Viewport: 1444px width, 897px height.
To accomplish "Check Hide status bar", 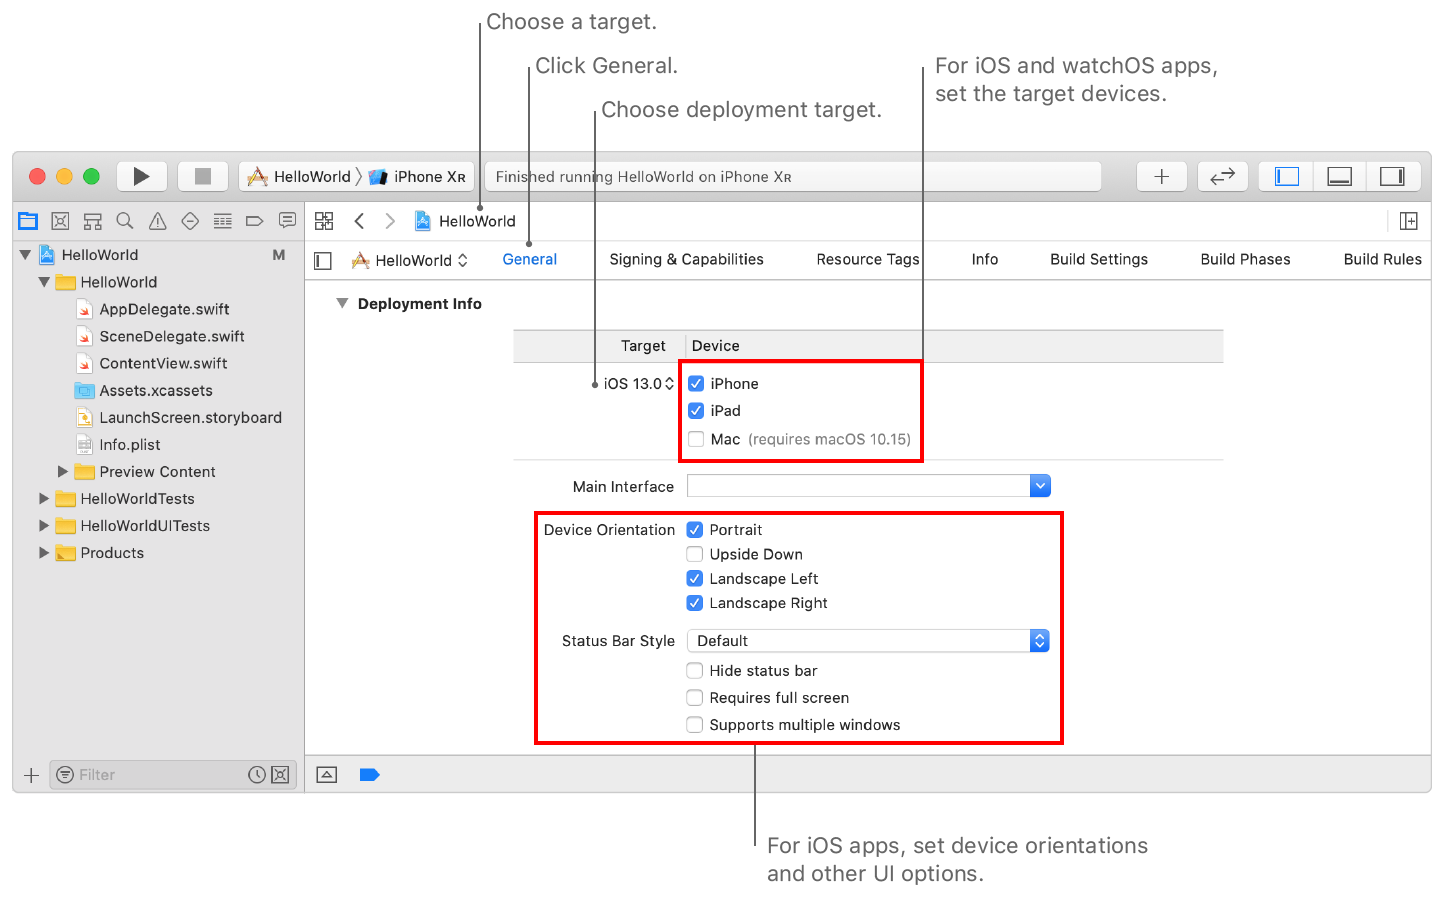I will [695, 670].
